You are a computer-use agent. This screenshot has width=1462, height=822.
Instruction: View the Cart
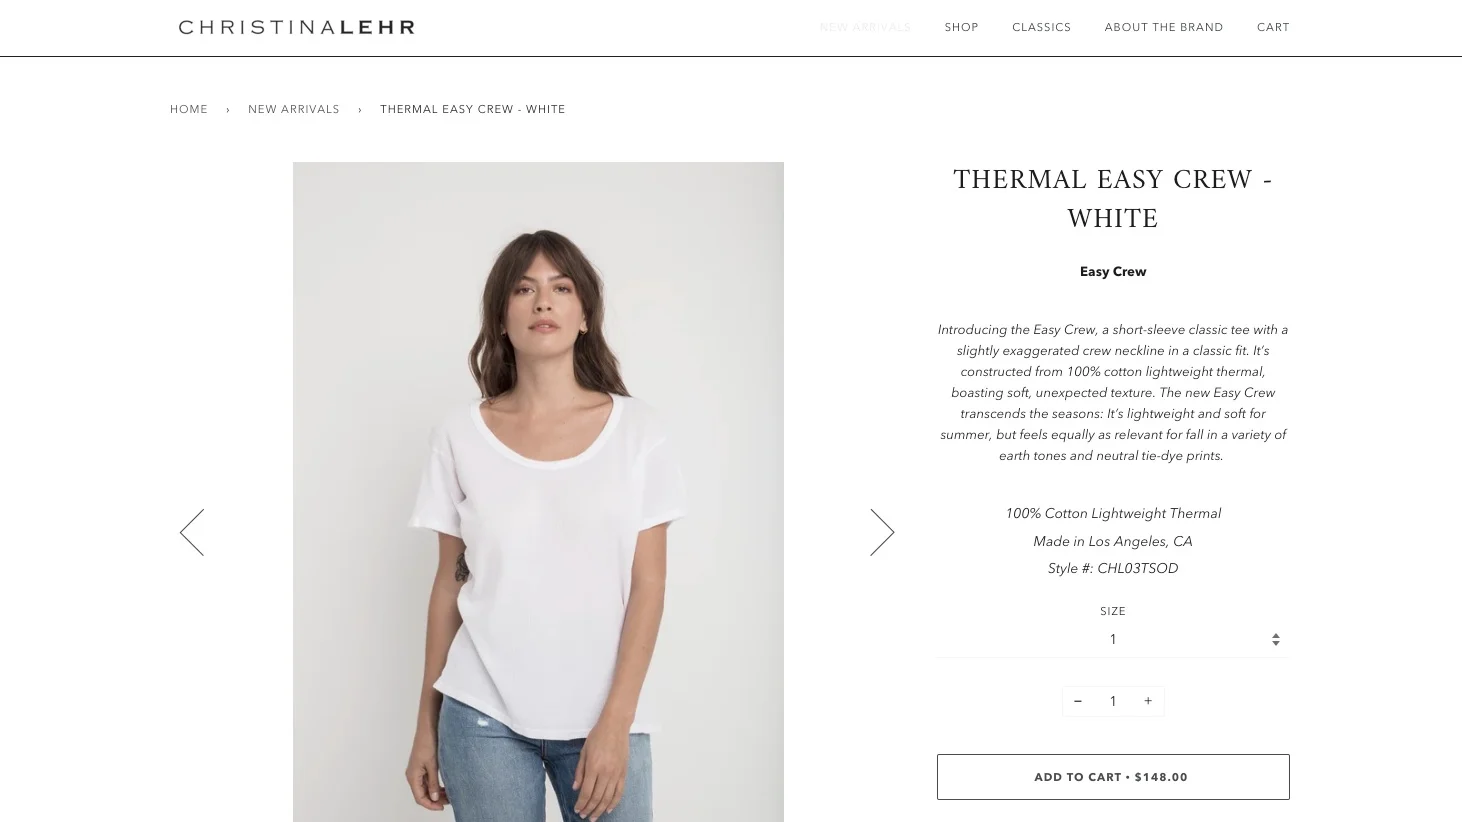(x=1273, y=27)
